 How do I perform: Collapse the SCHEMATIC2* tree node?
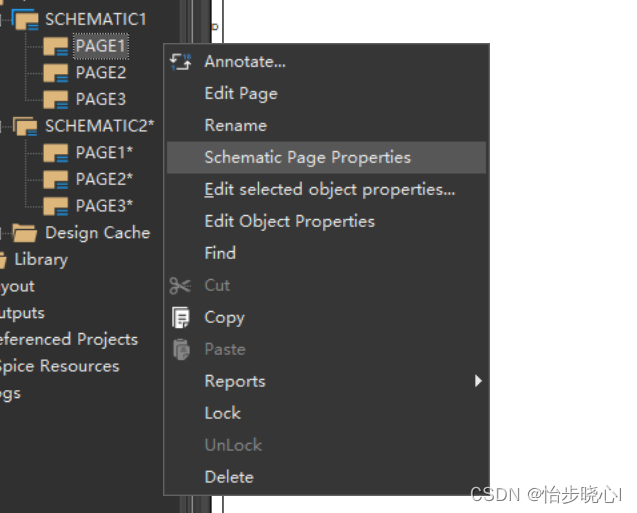[4, 125]
